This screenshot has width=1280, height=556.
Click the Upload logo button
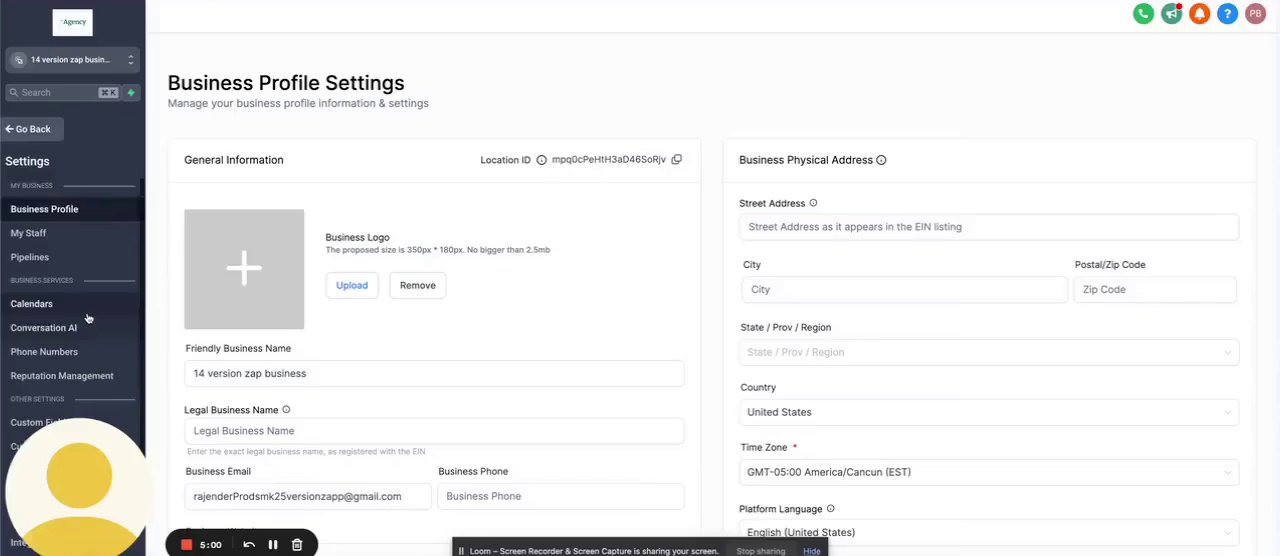pyautogui.click(x=352, y=286)
